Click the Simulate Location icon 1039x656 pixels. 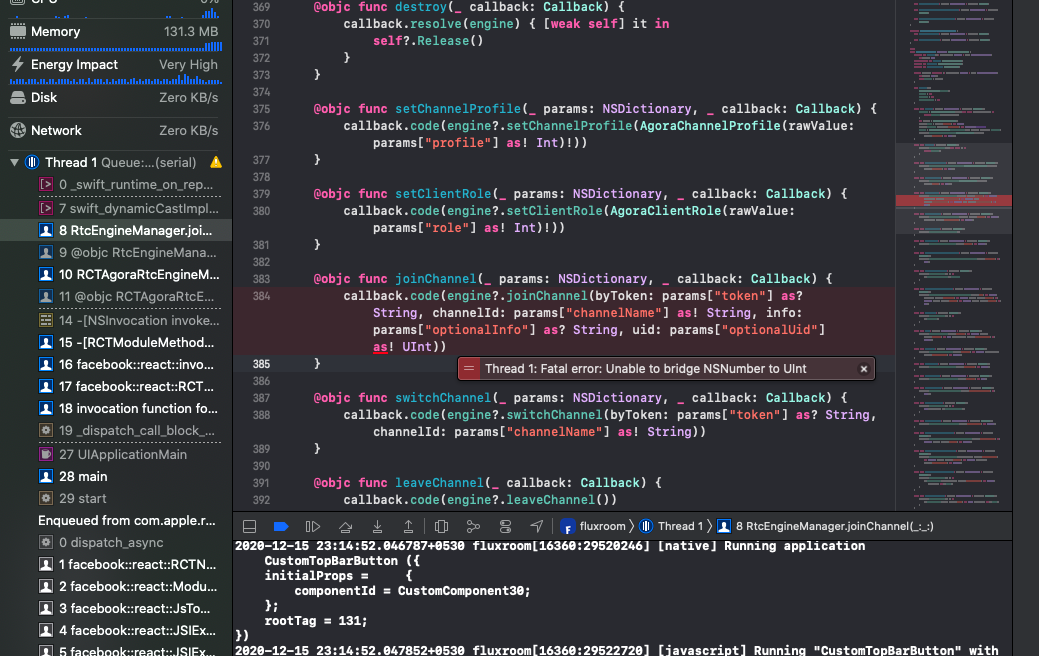(536, 526)
